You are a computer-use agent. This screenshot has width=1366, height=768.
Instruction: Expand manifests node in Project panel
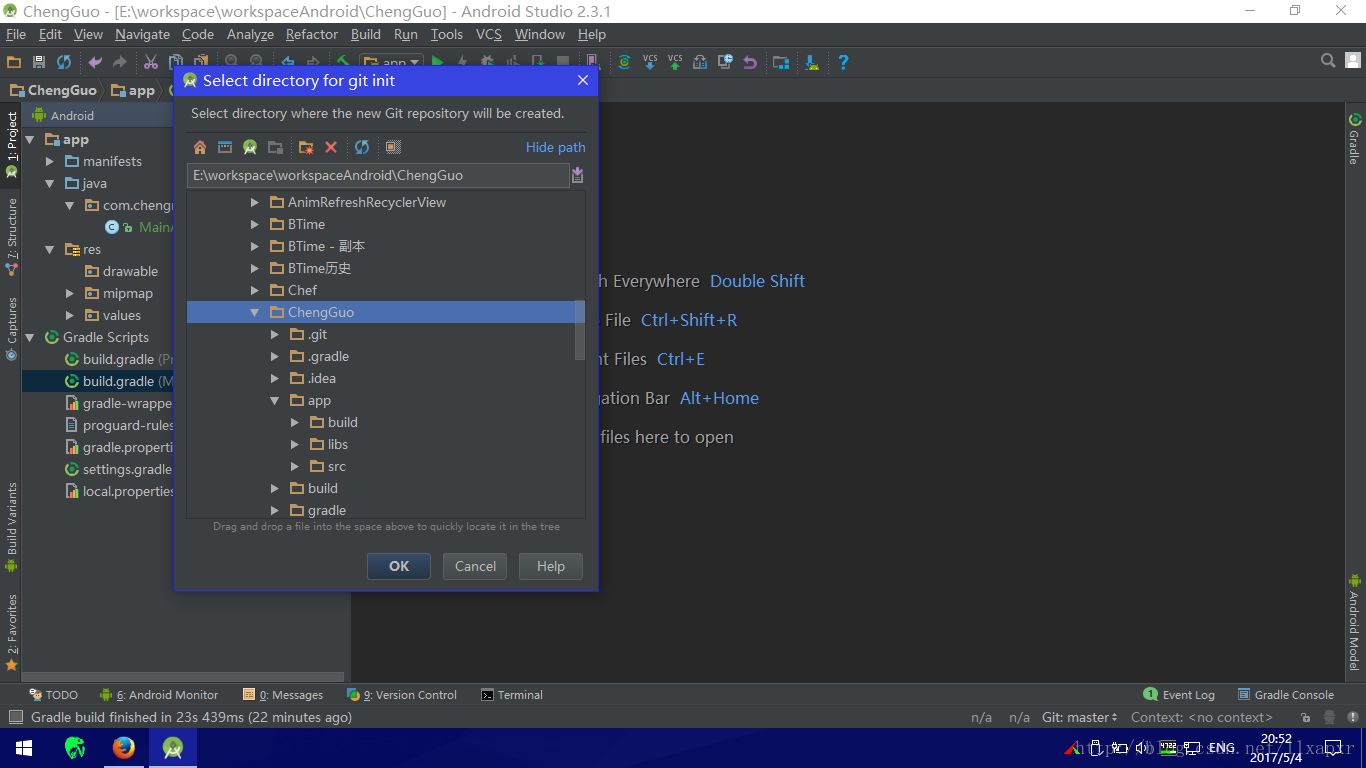pyautogui.click(x=50, y=161)
